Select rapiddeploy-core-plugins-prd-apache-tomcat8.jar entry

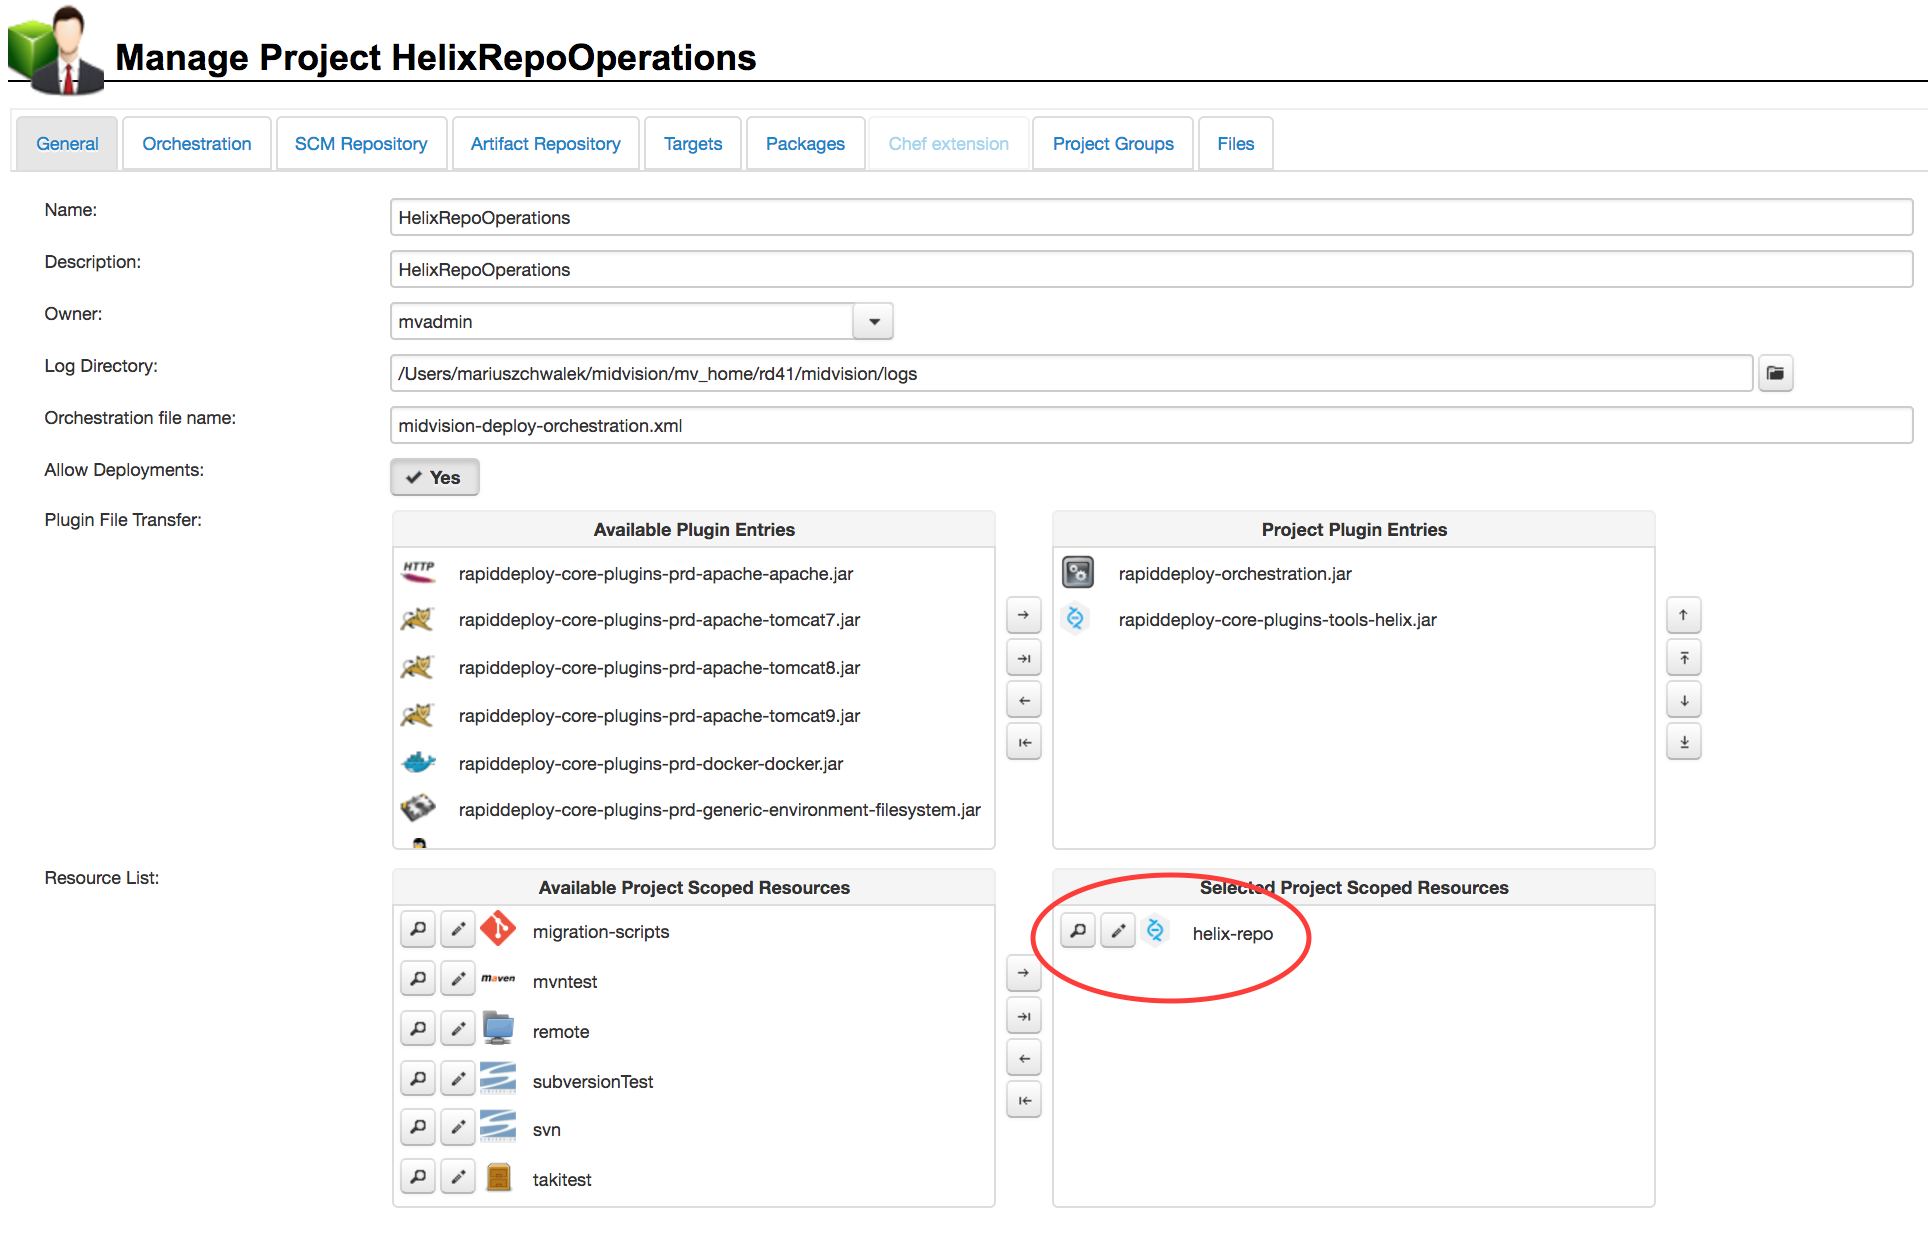tap(694, 667)
